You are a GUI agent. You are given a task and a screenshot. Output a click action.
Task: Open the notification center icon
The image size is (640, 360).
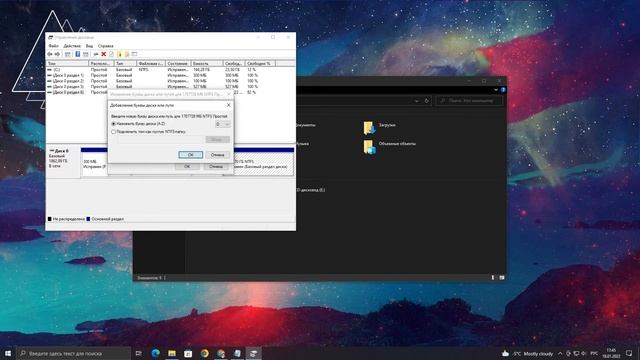[629, 353]
